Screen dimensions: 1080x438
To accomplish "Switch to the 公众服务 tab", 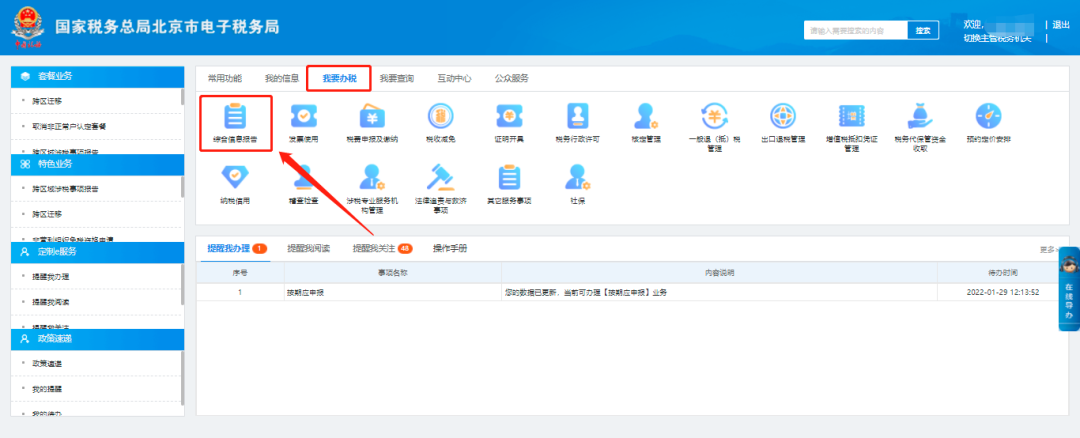I will coord(512,79).
